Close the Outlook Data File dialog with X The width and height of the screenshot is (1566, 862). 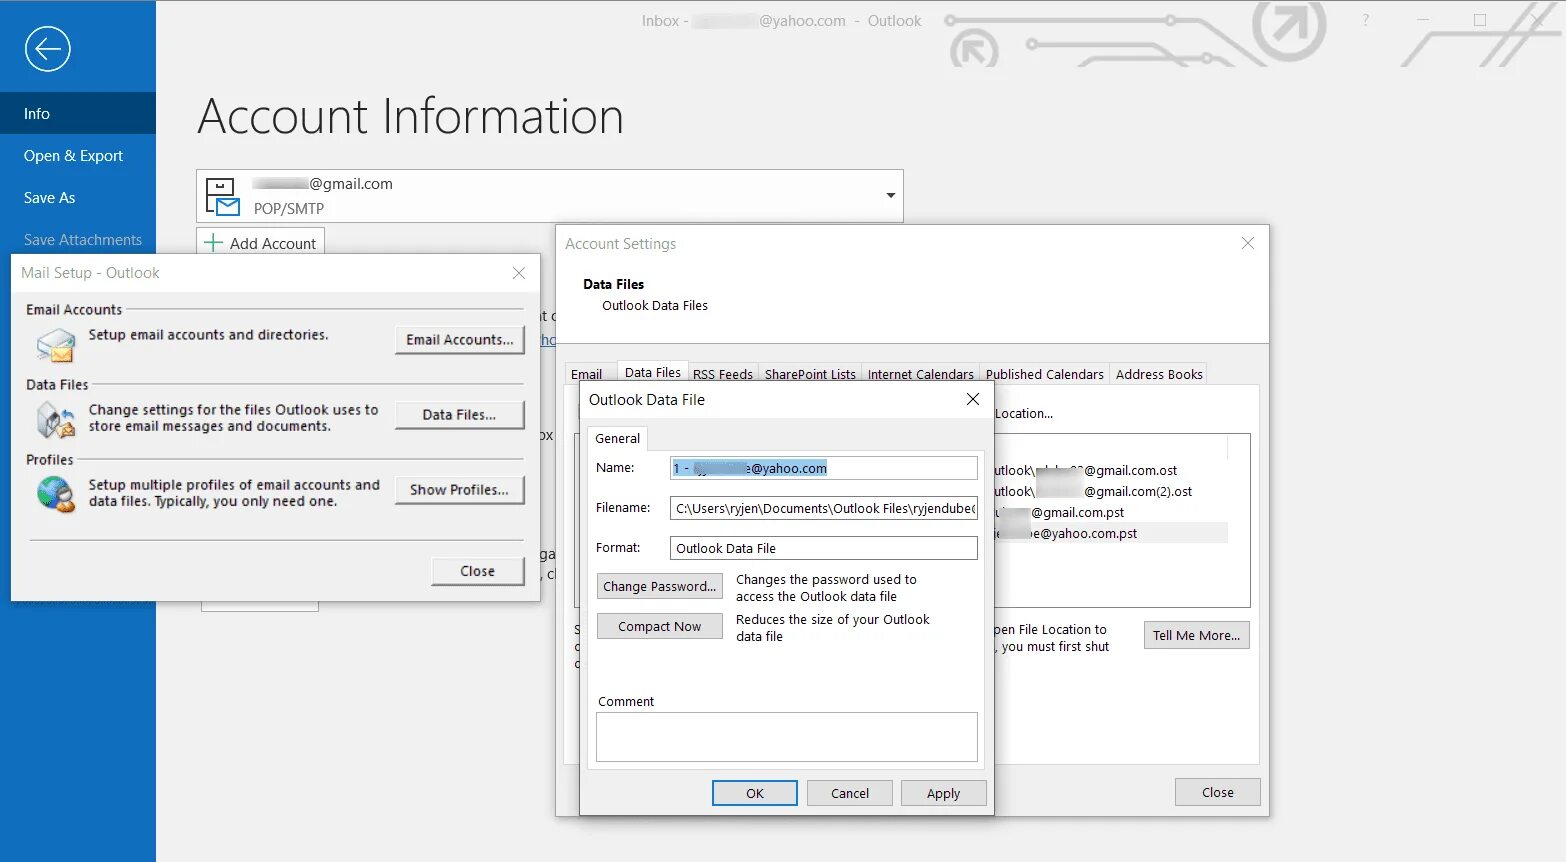coord(973,399)
